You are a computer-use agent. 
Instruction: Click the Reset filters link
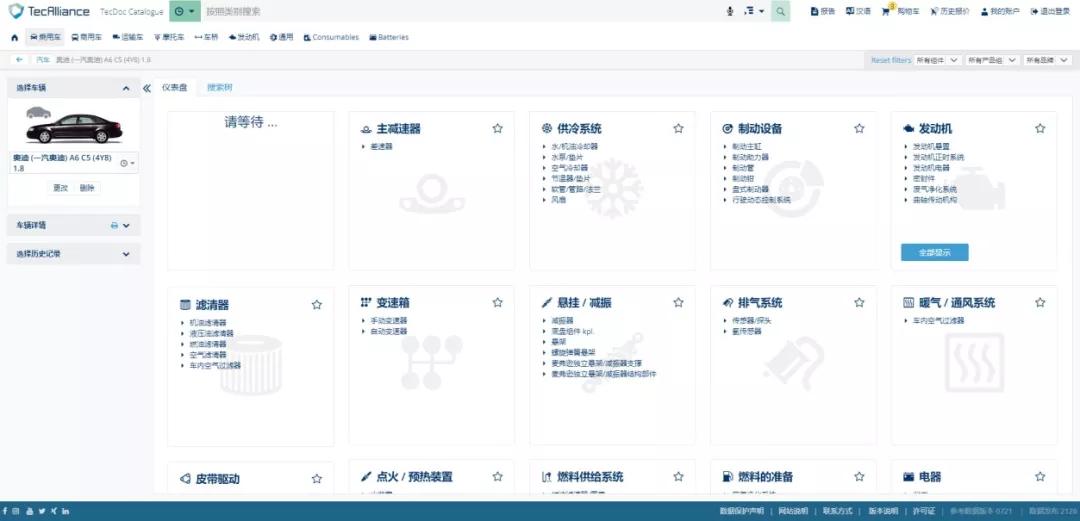pyautogui.click(x=891, y=60)
